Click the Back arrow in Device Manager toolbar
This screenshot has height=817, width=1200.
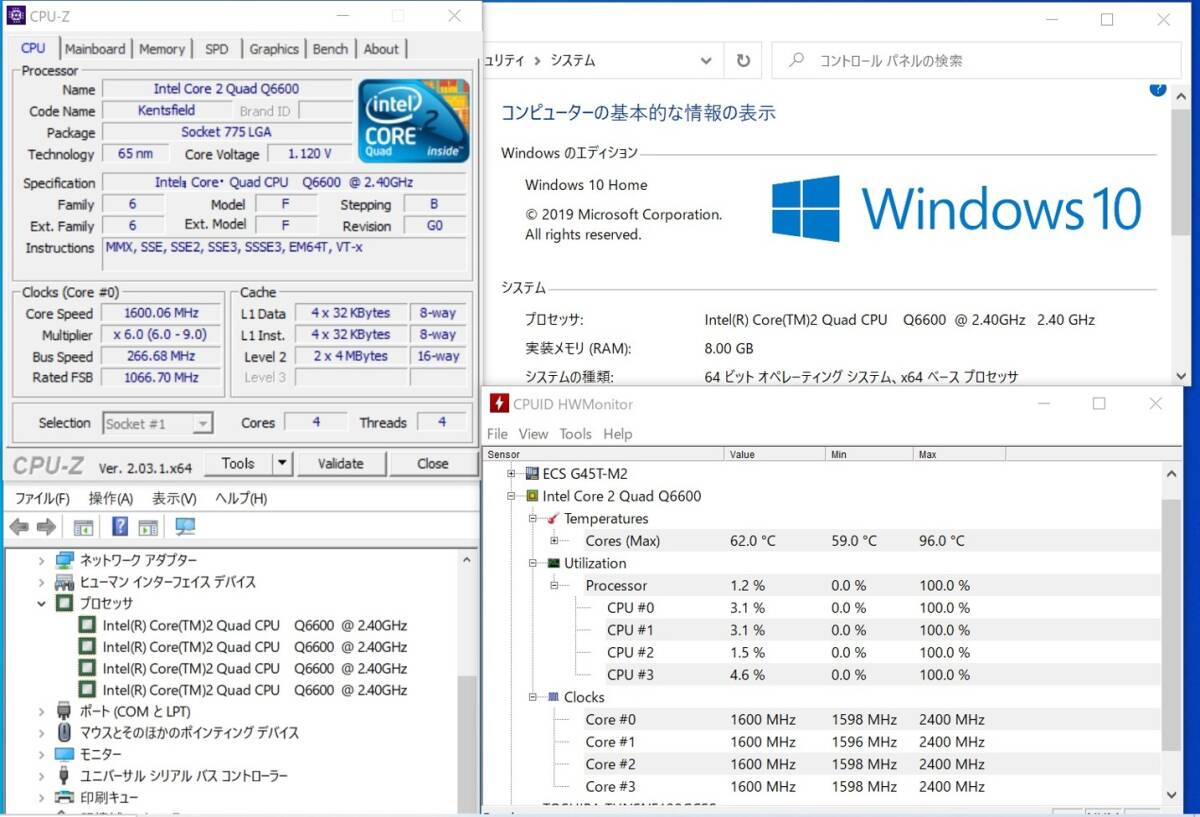18,527
